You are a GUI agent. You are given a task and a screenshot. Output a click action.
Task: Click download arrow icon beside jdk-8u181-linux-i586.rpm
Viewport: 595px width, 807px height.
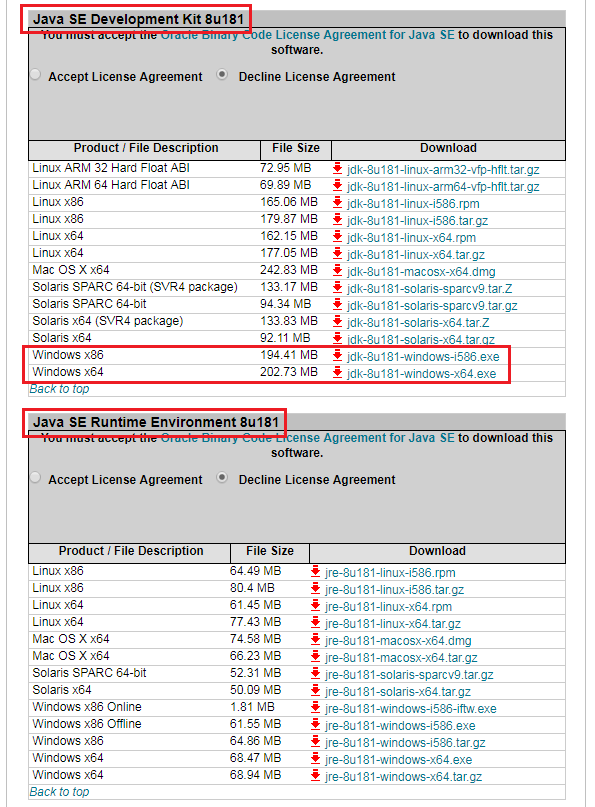tap(338, 202)
